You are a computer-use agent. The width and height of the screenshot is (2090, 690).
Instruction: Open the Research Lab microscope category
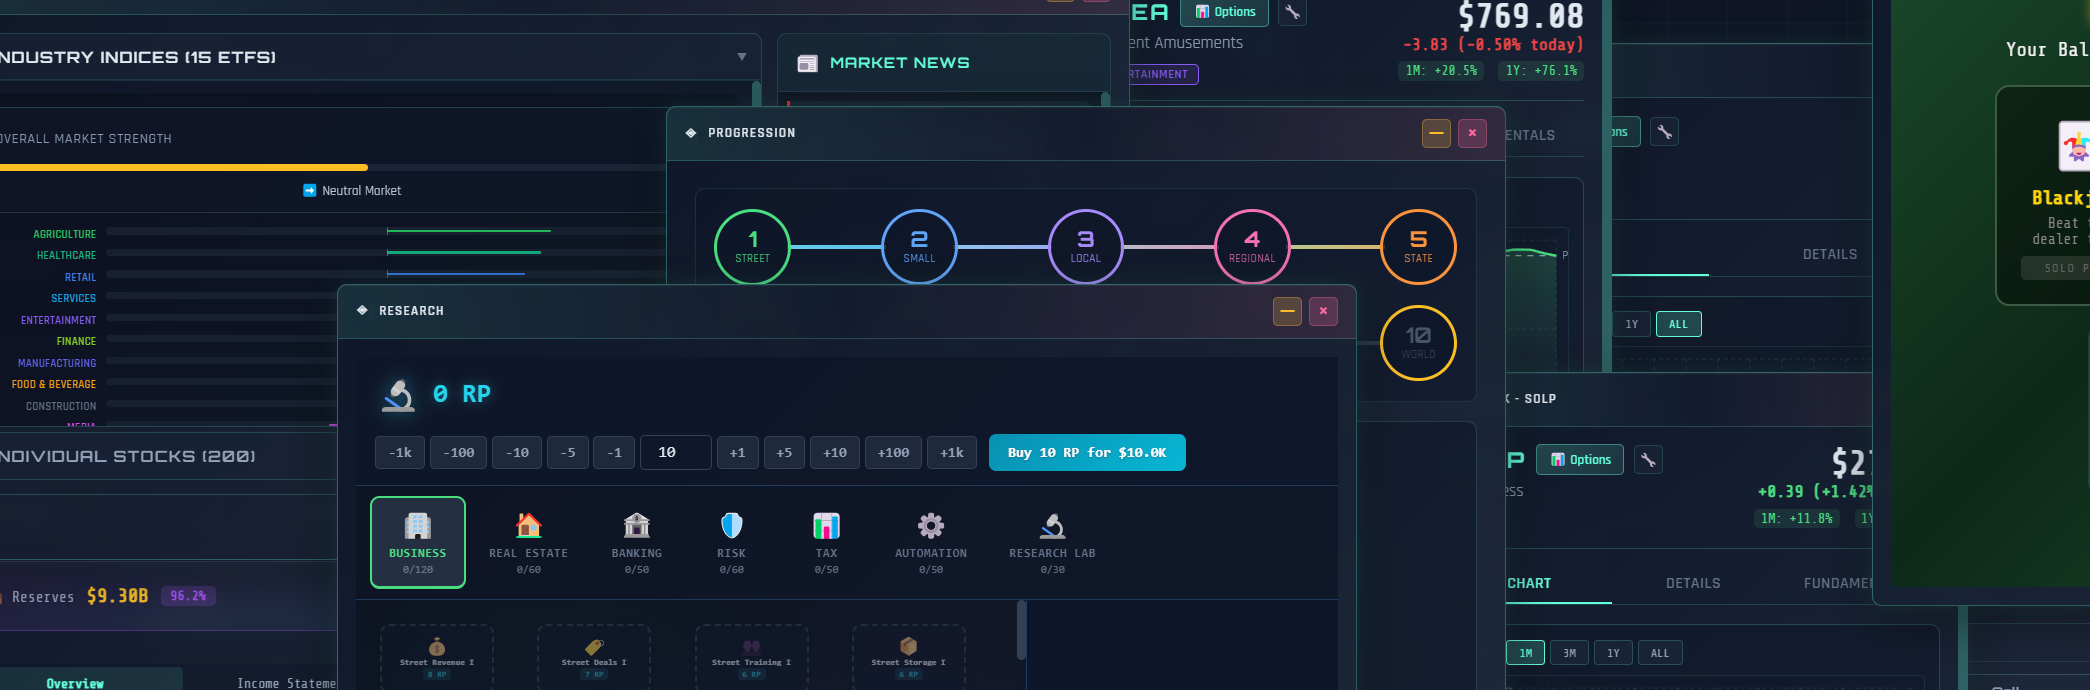point(1052,542)
